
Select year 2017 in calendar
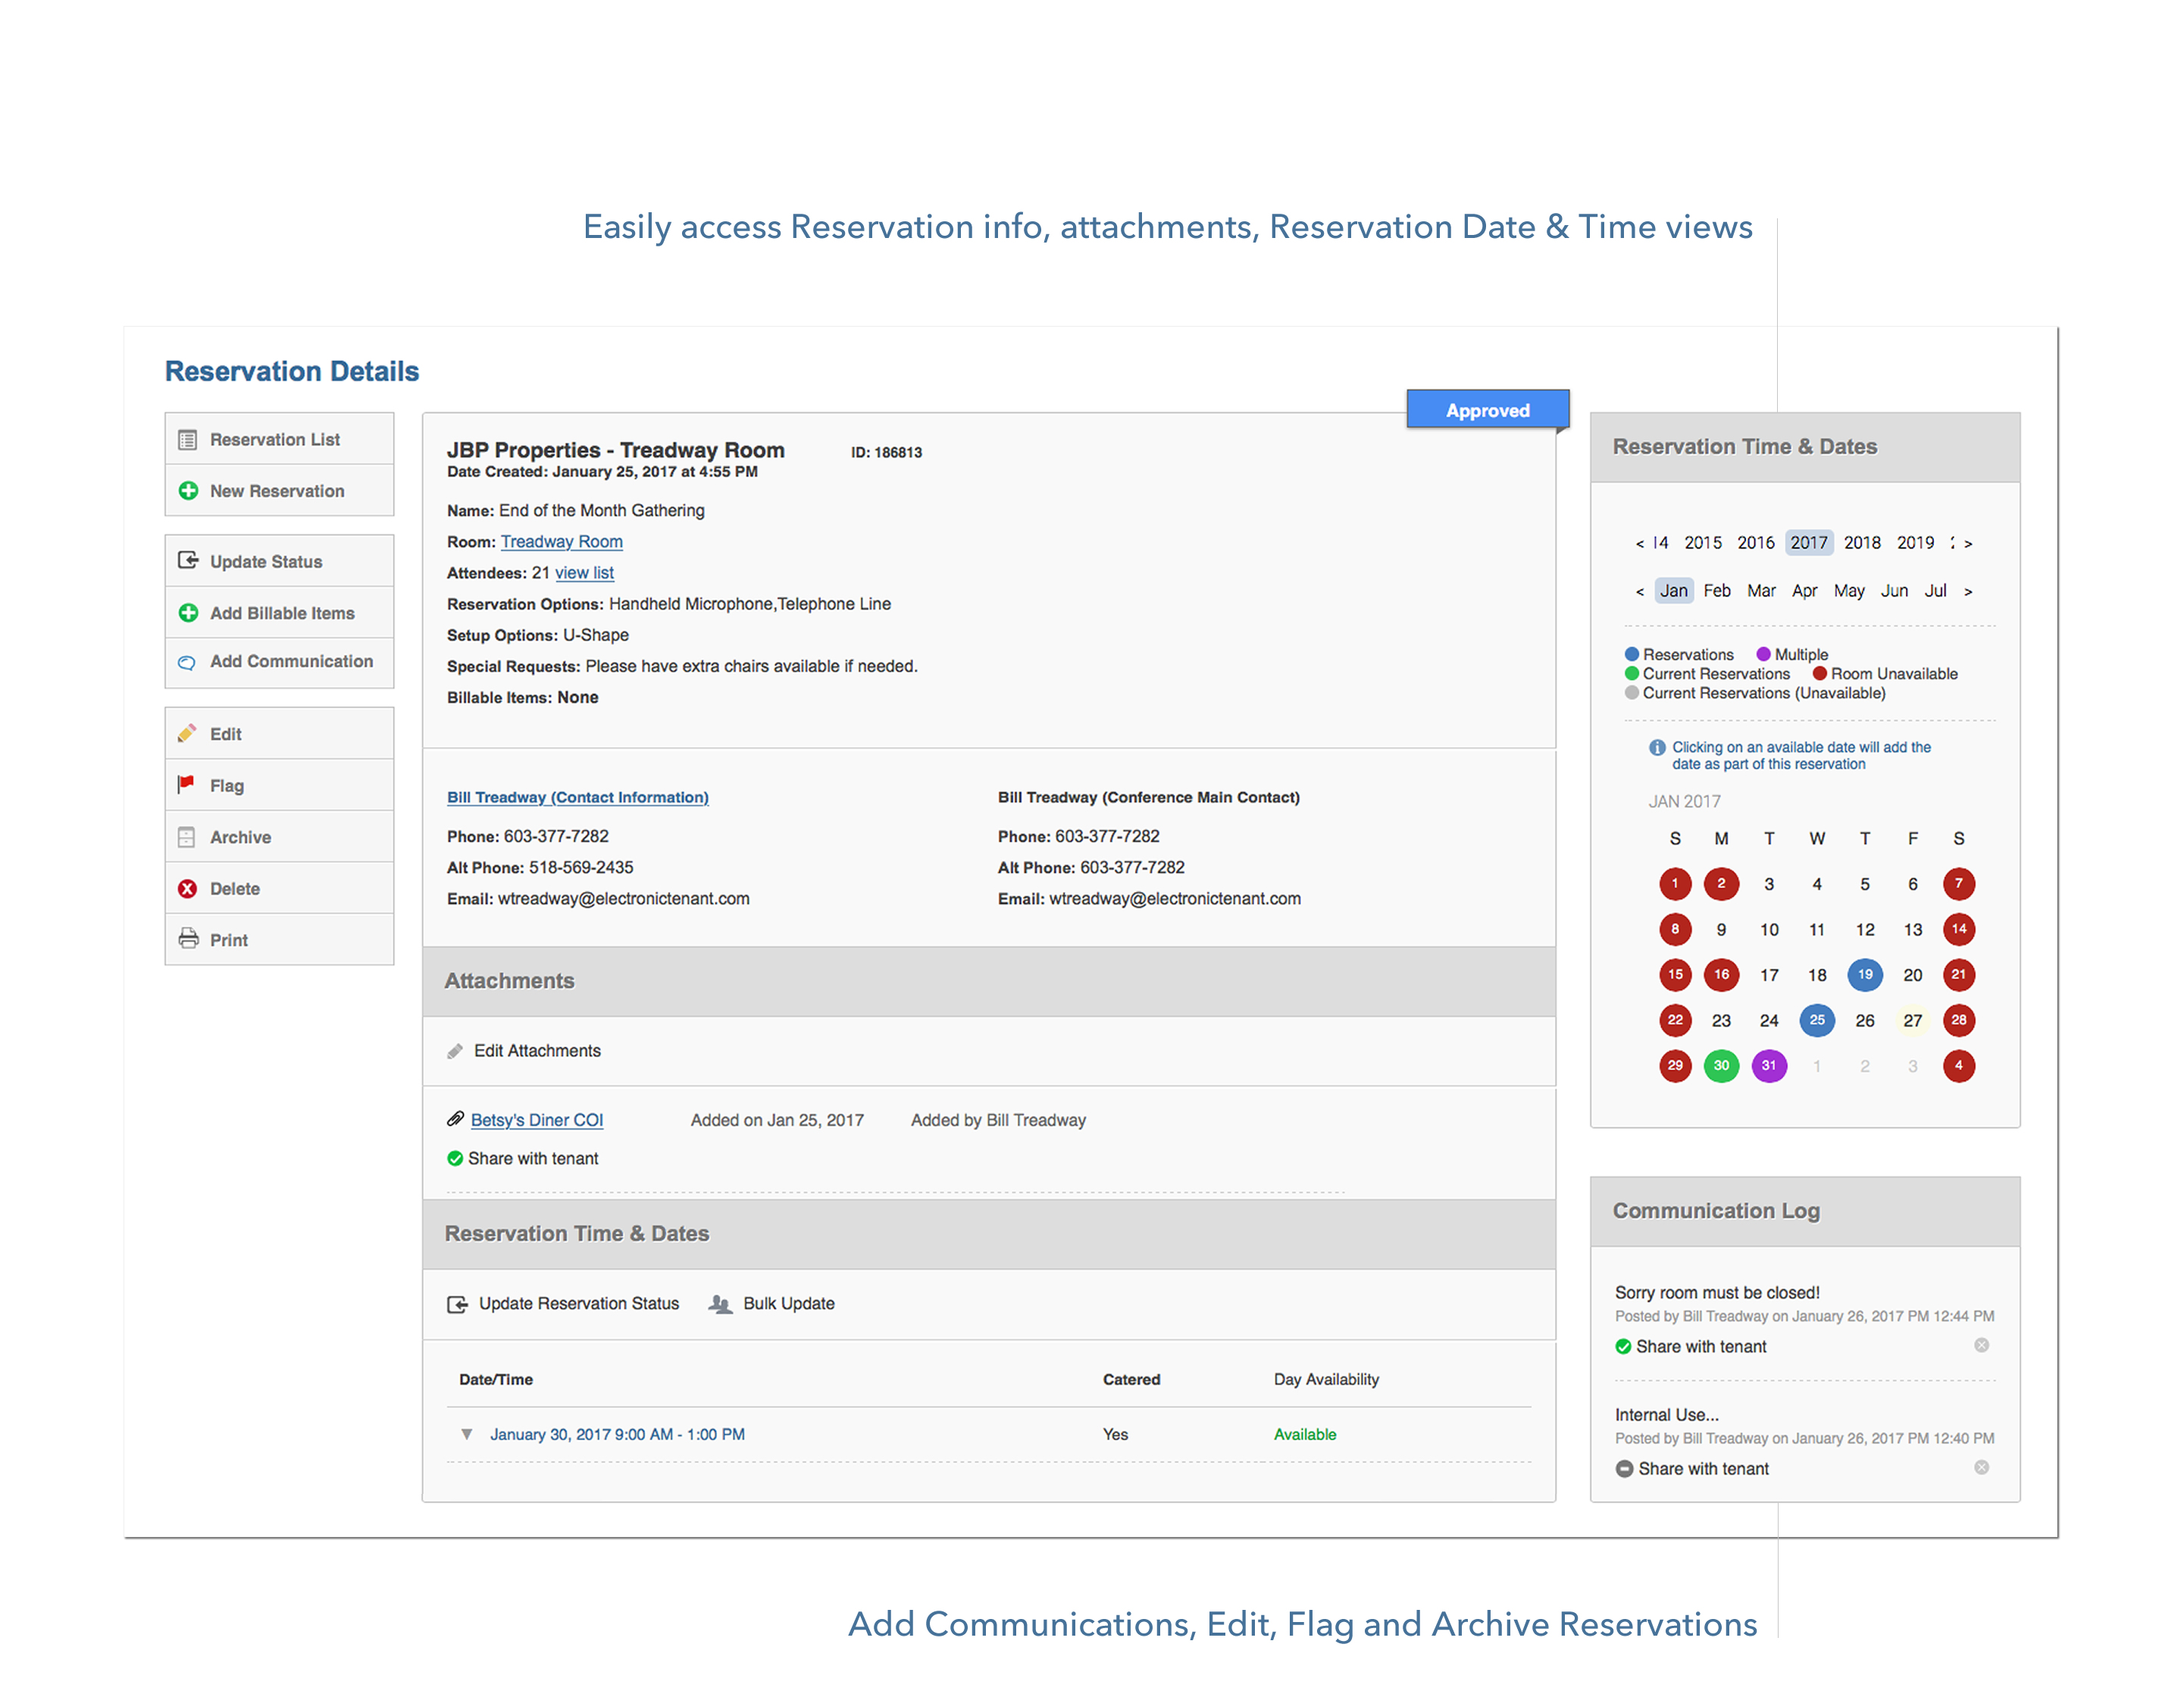[x=1809, y=543]
